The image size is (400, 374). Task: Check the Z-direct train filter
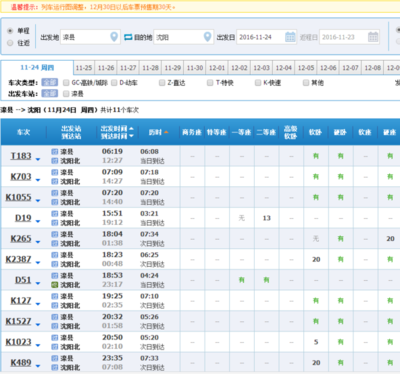tap(162, 83)
